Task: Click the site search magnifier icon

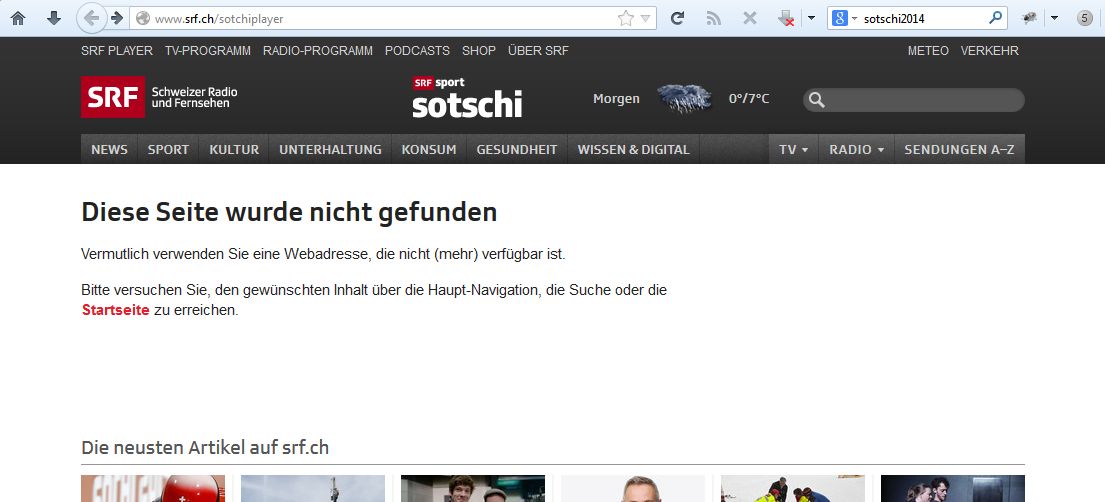Action: tap(817, 100)
